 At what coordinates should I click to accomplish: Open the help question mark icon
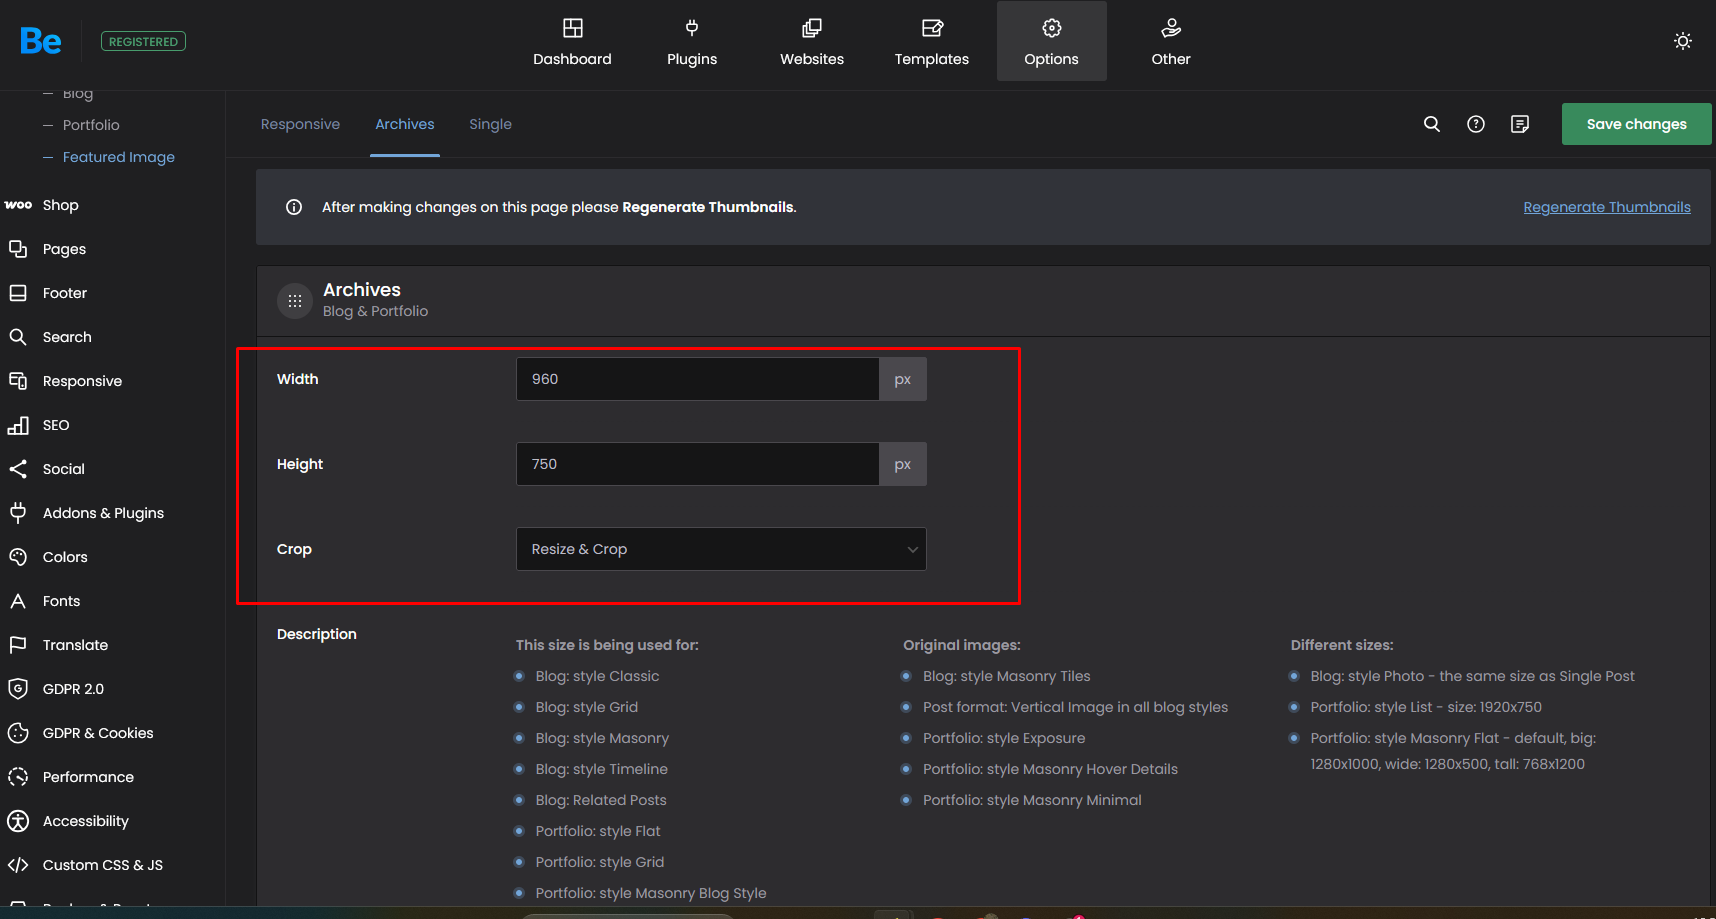pos(1475,124)
